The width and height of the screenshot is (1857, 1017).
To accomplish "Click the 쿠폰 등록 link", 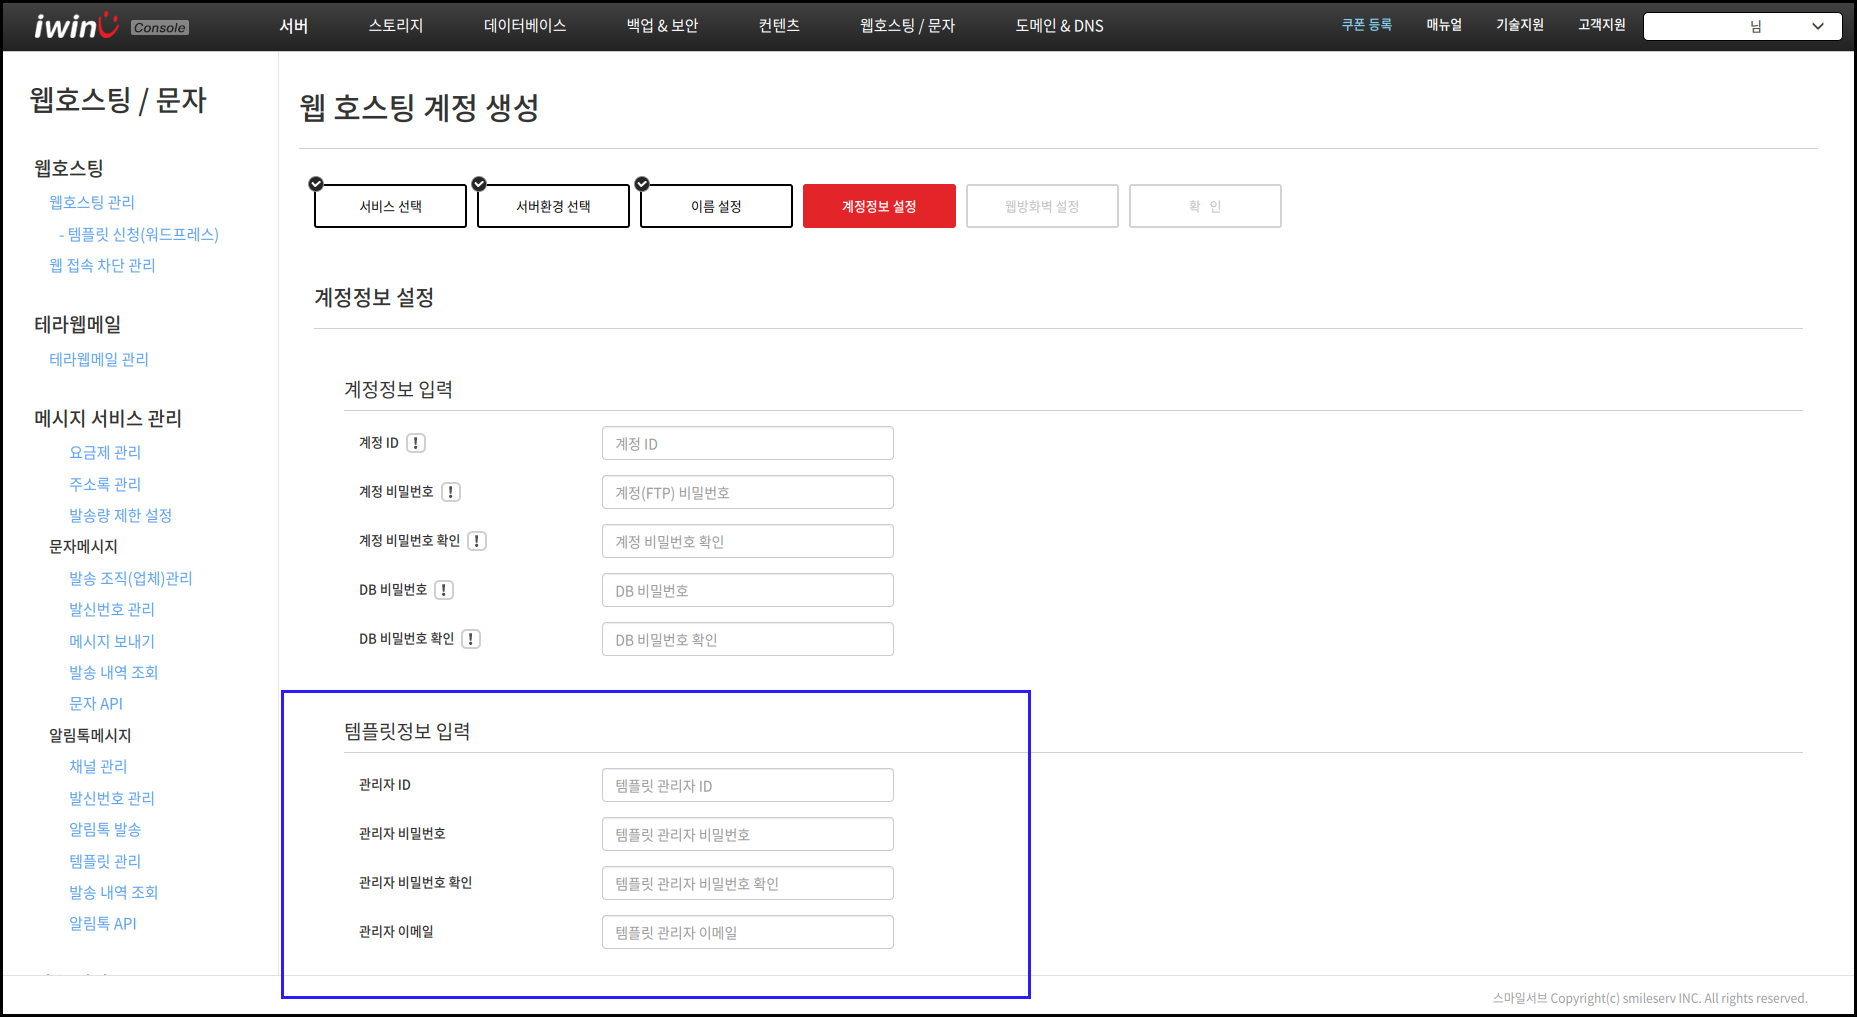I will point(1366,25).
